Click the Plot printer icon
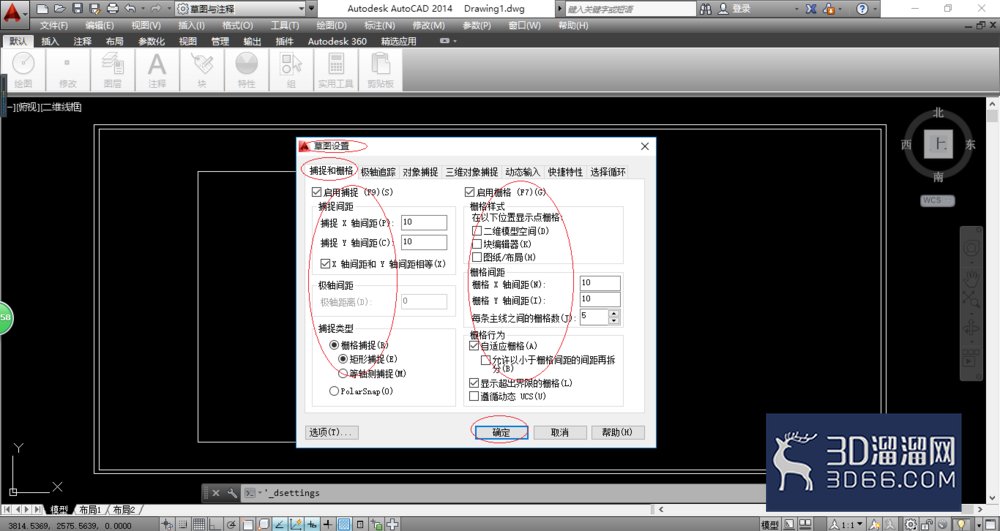 click(112, 9)
